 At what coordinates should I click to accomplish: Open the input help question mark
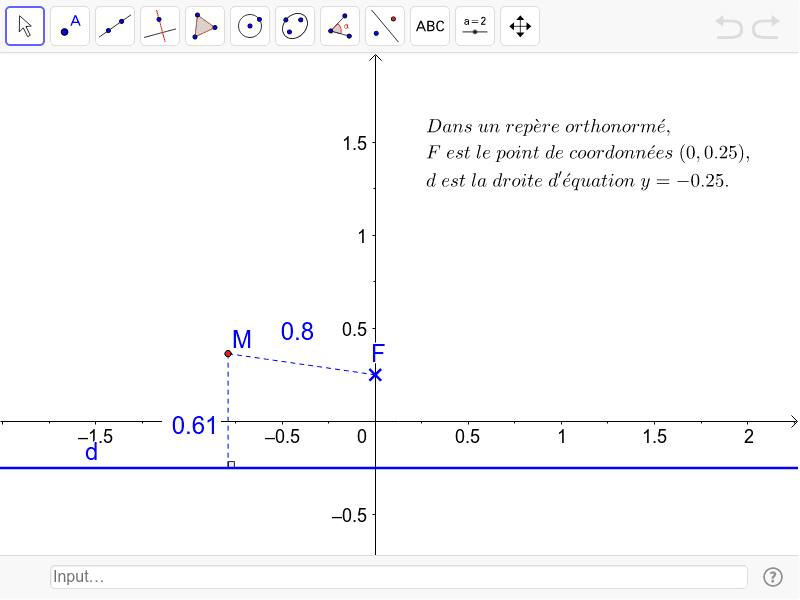click(773, 577)
